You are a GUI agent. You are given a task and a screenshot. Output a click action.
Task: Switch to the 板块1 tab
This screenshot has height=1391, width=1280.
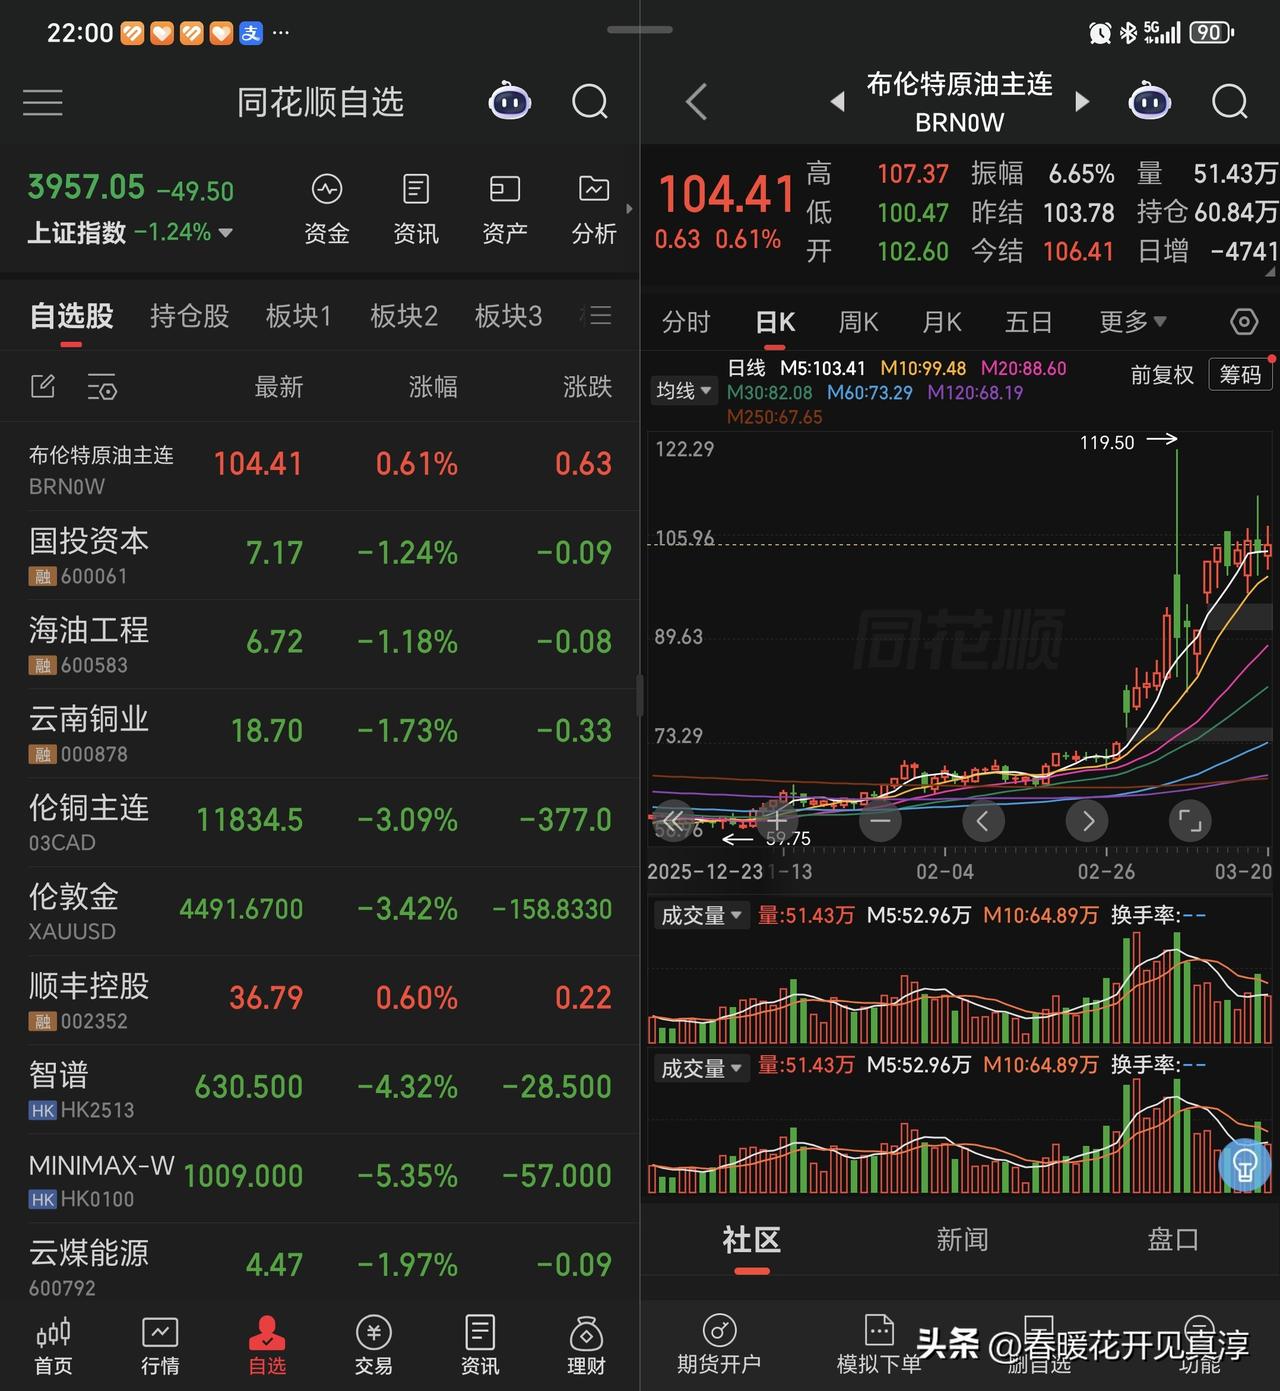tap(298, 316)
